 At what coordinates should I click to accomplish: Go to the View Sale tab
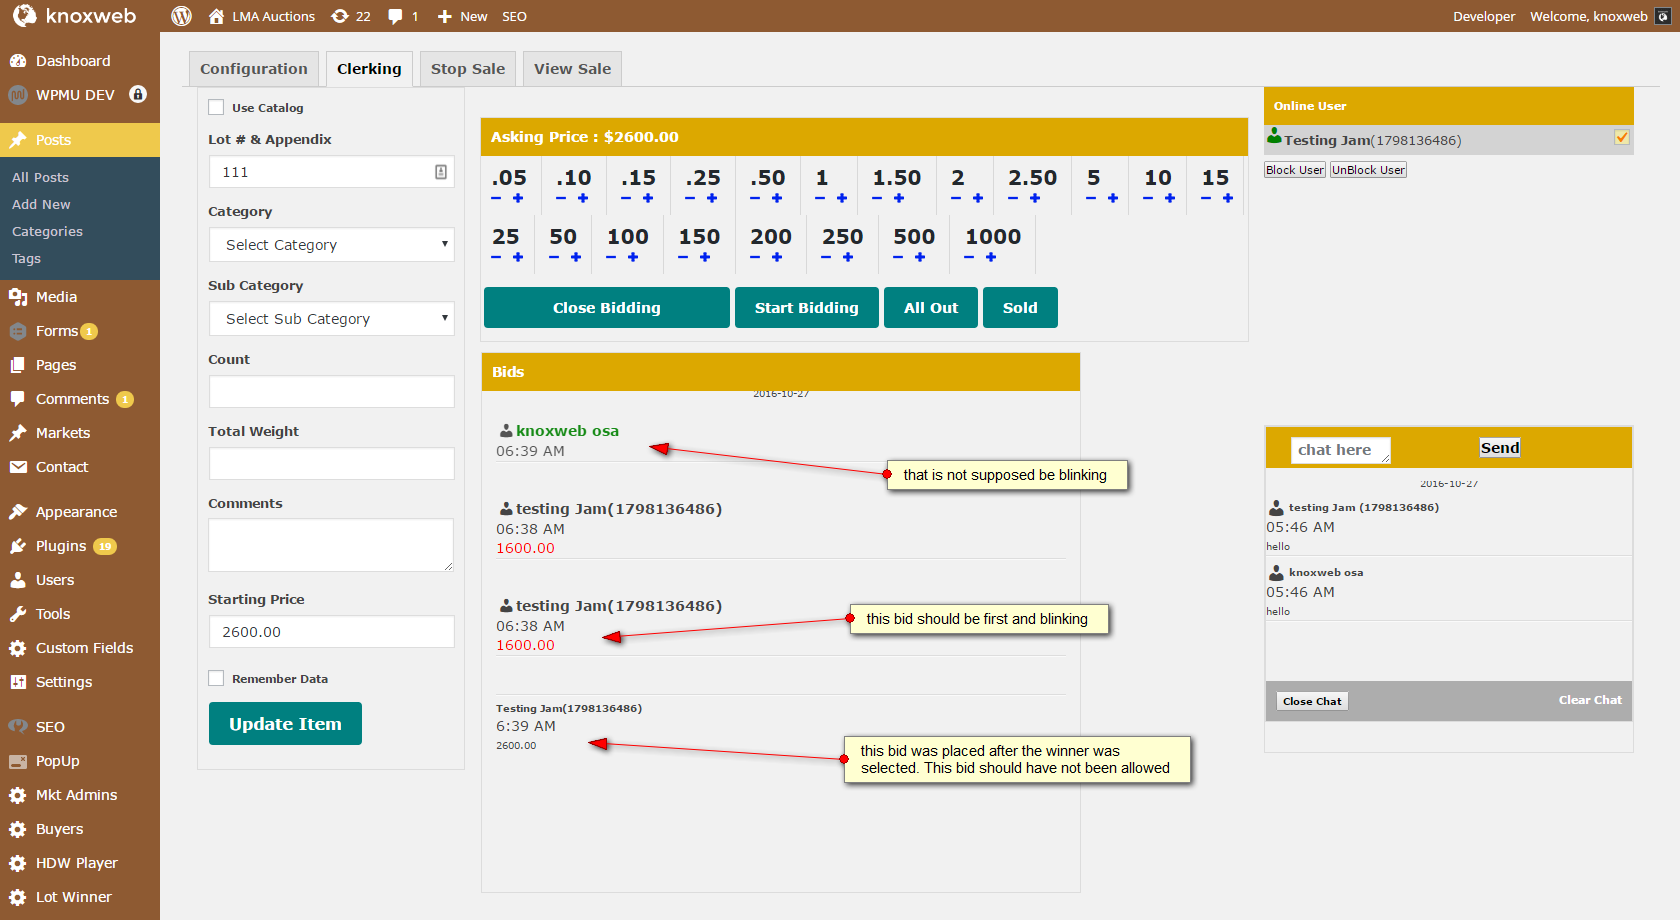pos(572,69)
